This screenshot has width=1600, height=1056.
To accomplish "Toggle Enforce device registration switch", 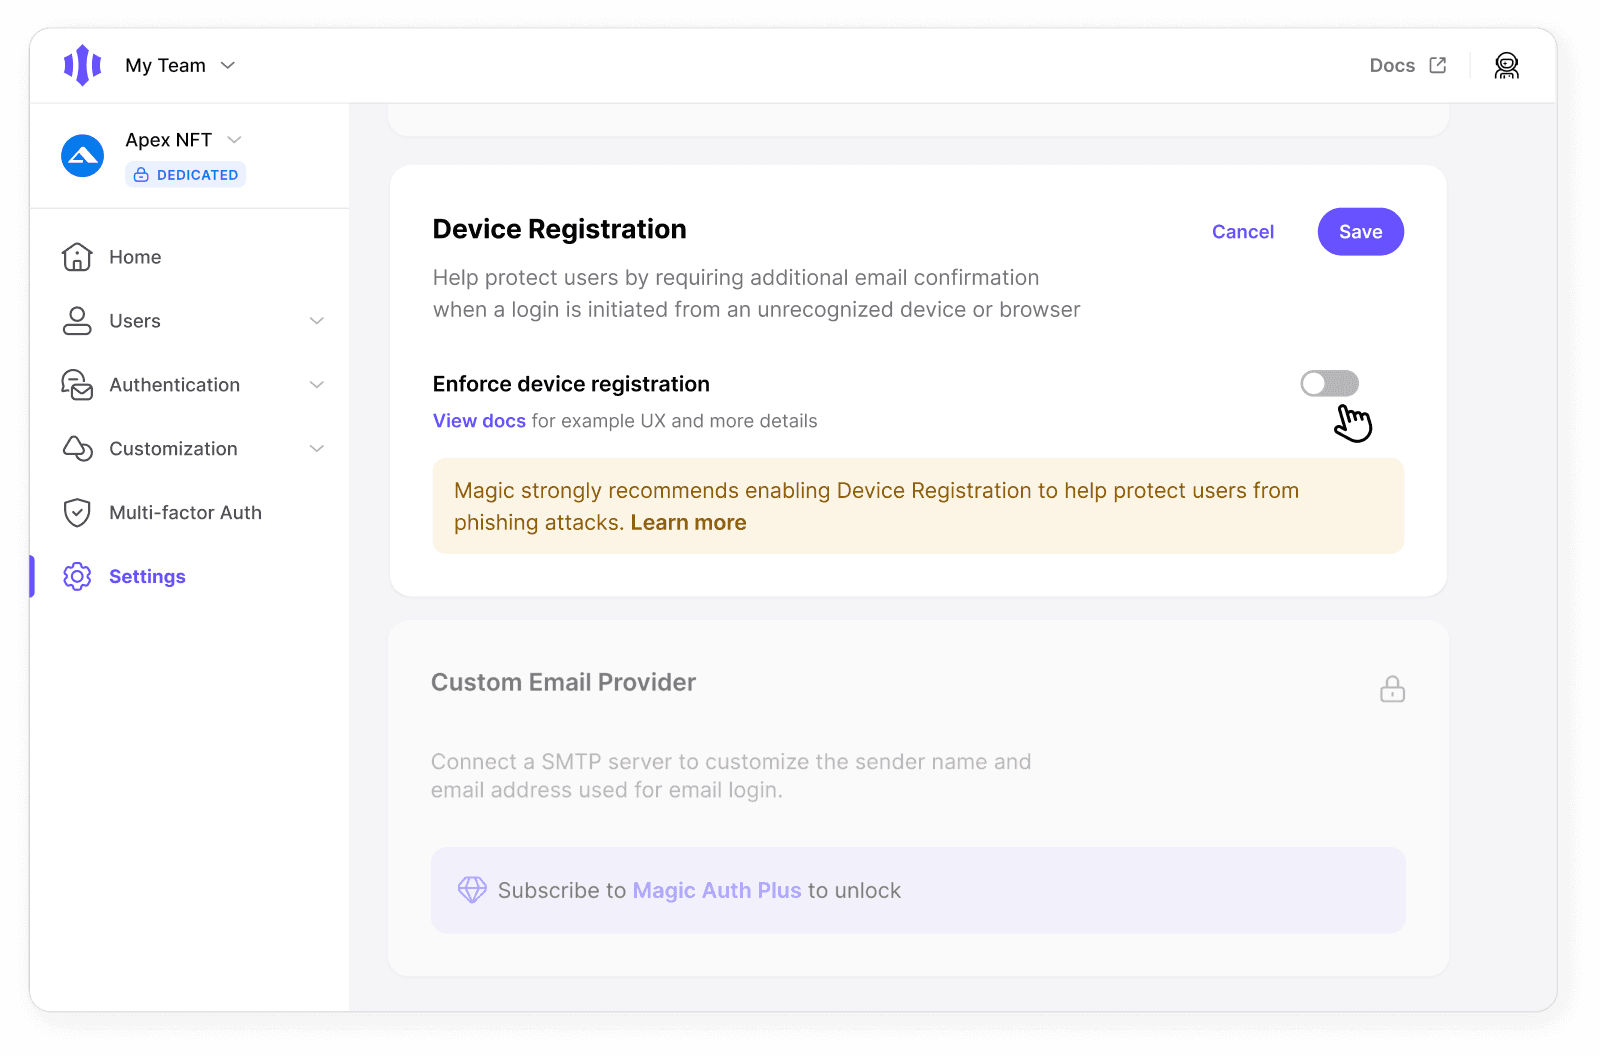I will [x=1330, y=384].
